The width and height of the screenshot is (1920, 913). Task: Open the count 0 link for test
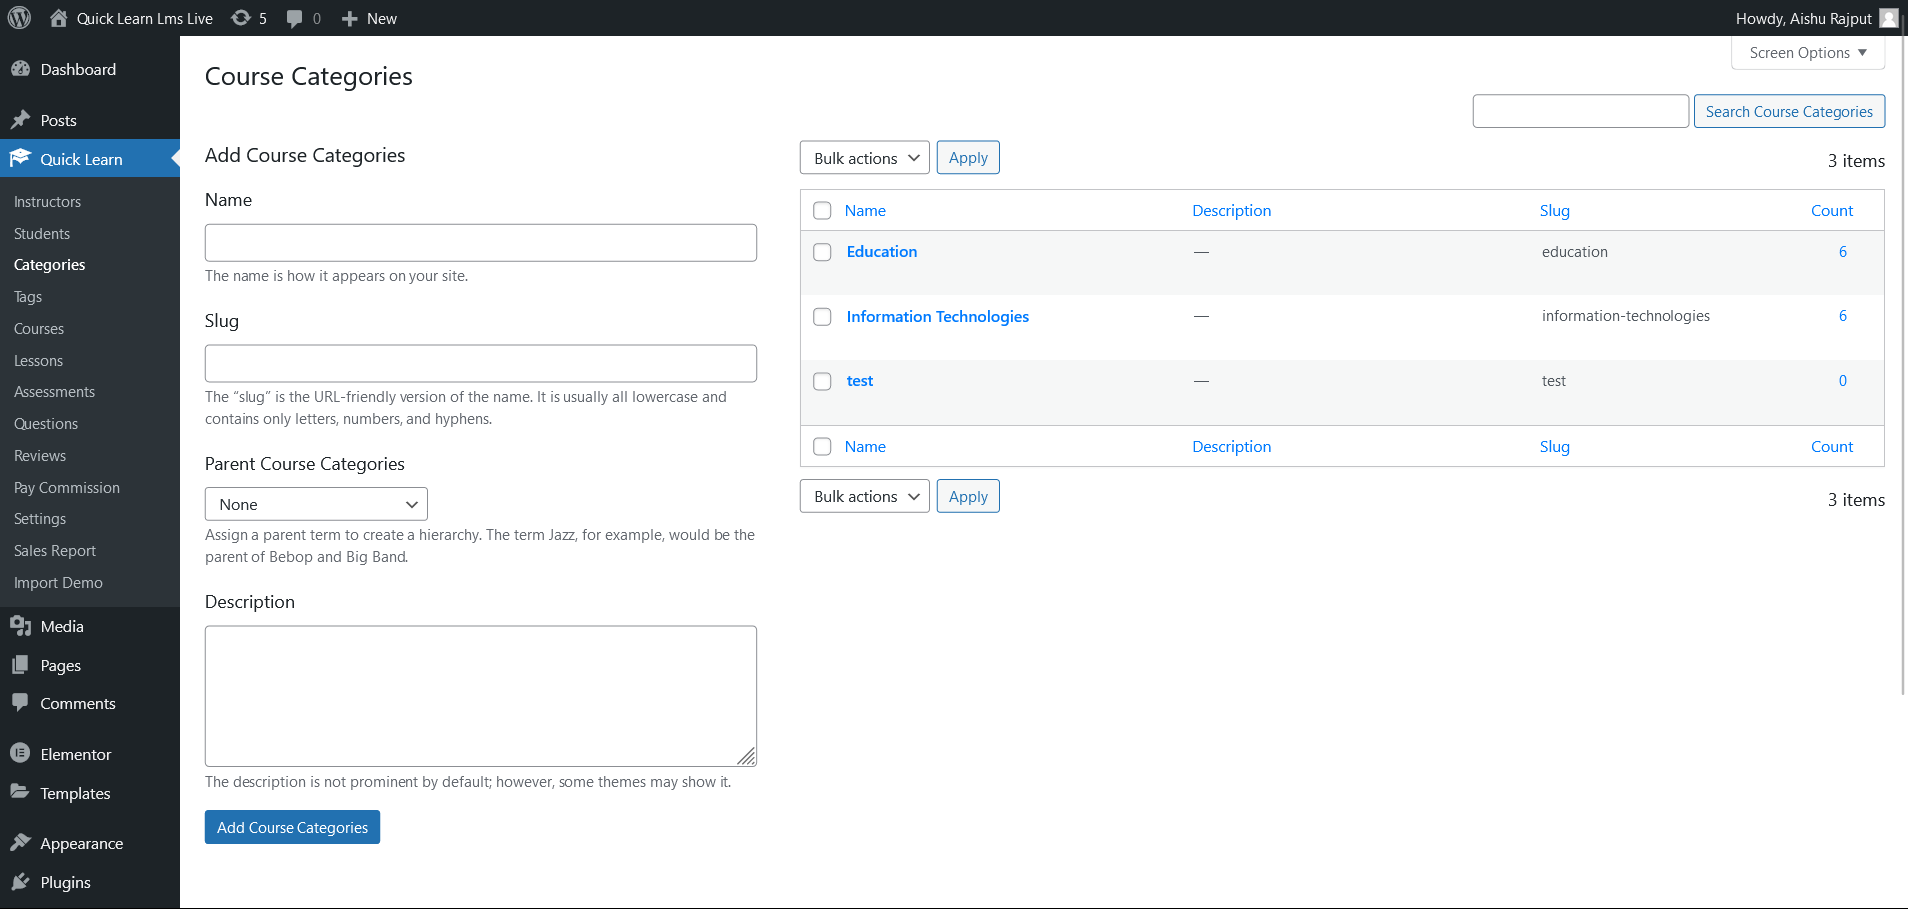coord(1843,381)
